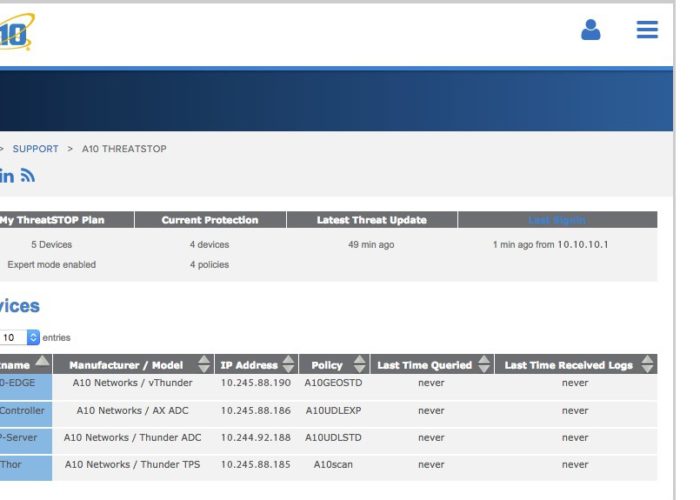Click policy A10scan cell
This screenshot has height=500, width=700.
tap(333, 464)
